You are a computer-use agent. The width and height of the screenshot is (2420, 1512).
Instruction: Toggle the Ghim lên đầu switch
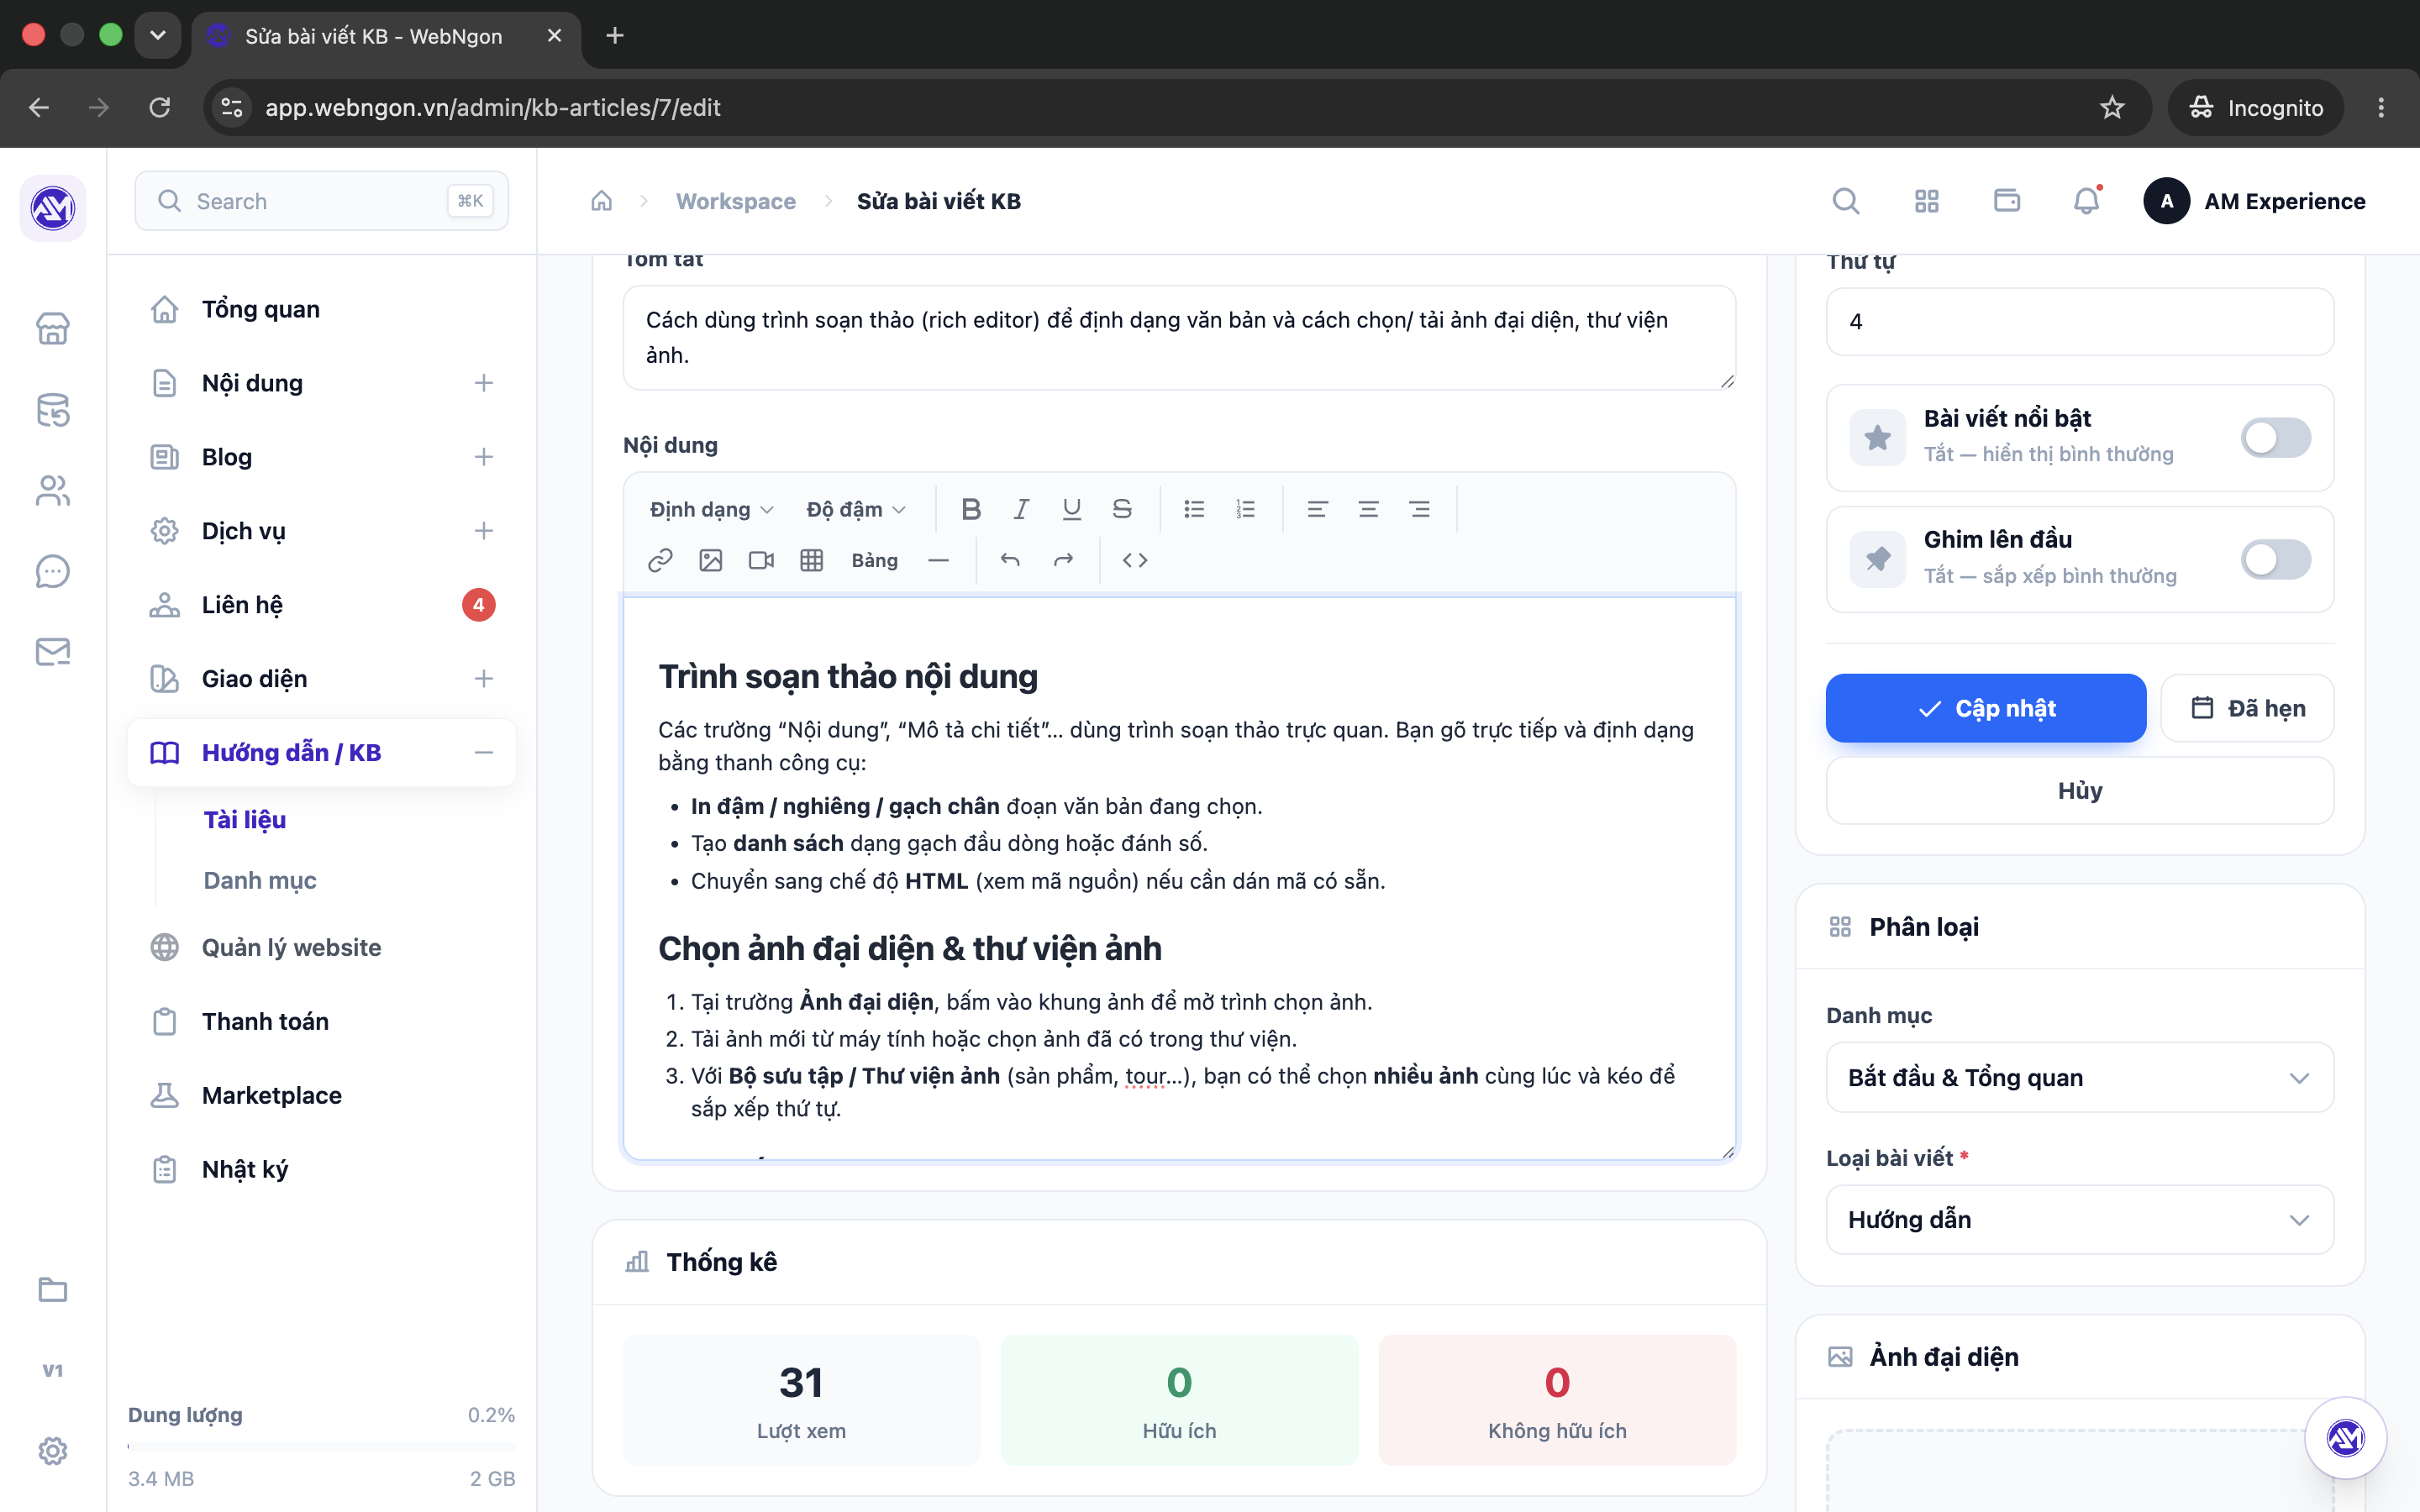(2276, 559)
